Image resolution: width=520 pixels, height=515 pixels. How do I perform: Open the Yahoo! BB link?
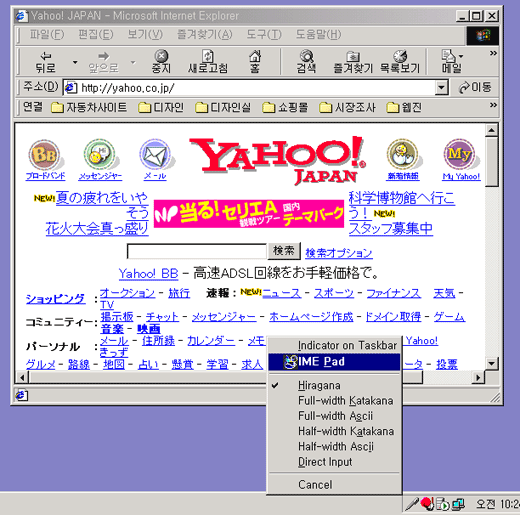click(x=148, y=274)
